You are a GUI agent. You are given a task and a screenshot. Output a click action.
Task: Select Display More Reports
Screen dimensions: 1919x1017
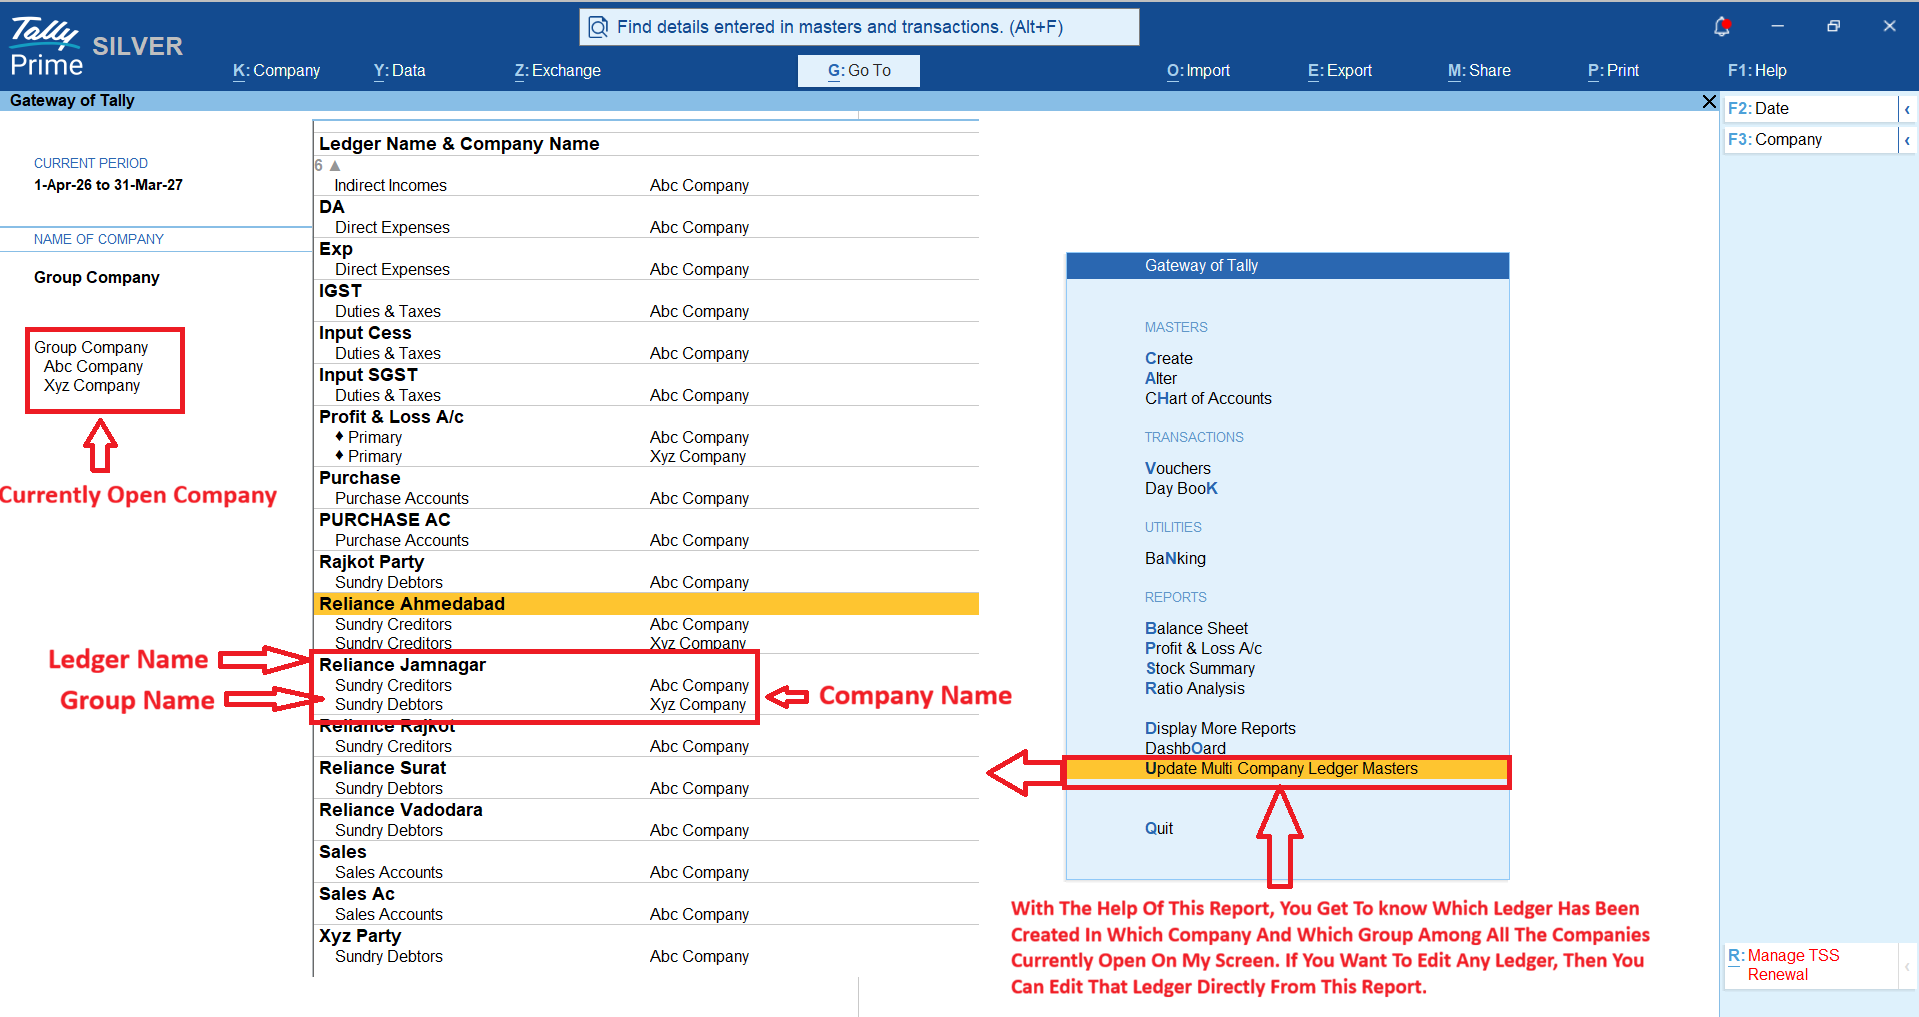point(1220,728)
